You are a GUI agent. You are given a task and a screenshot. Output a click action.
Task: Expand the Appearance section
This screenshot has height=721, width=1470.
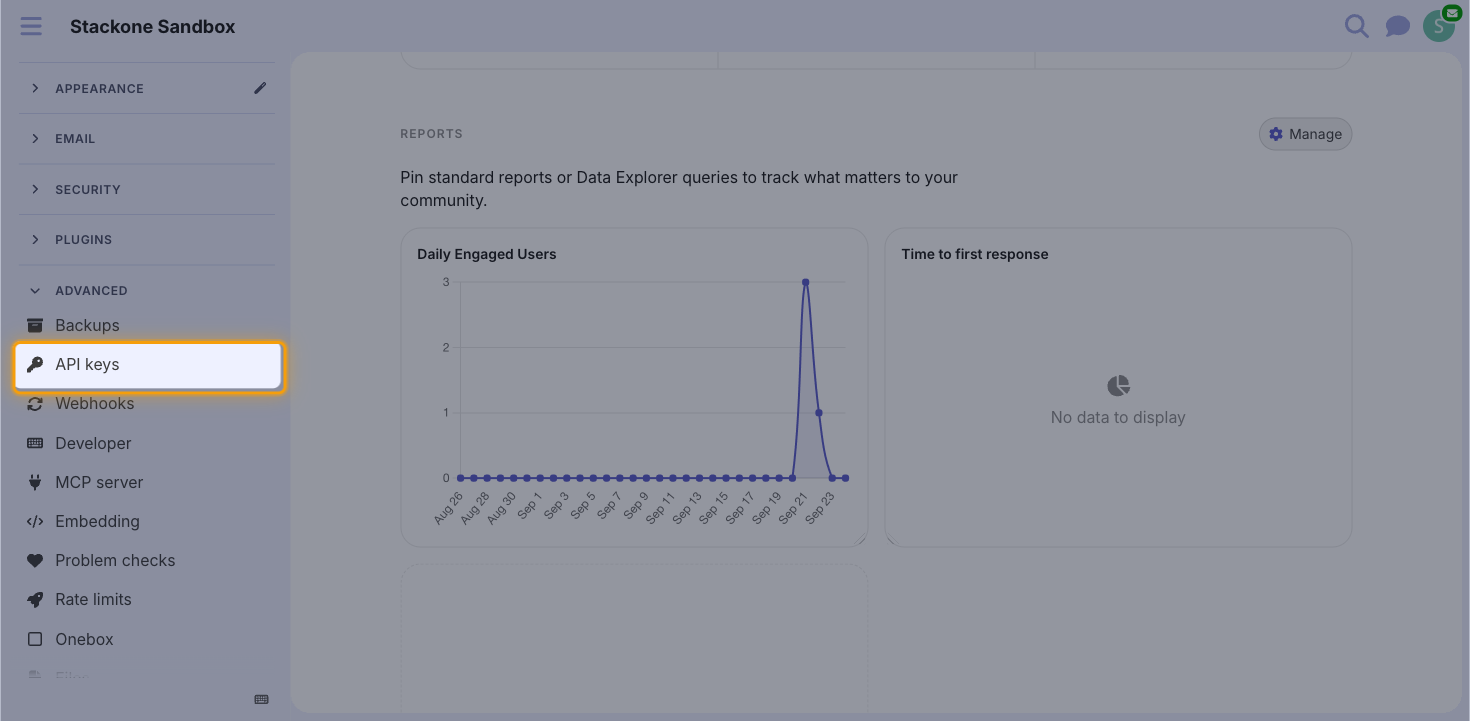[x=147, y=88]
